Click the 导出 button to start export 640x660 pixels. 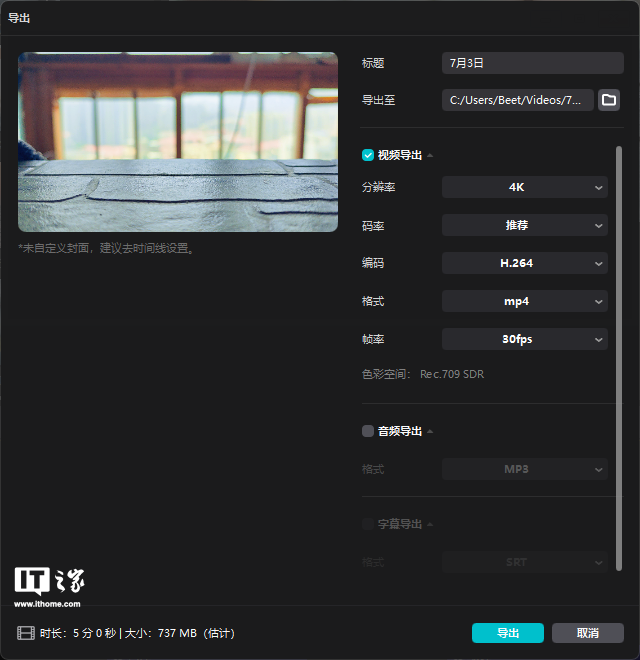point(507,633)
